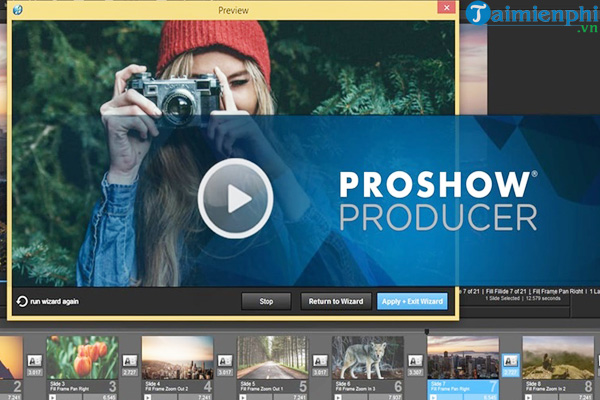Click the Return to Wizard button
Screen dimensions: 600x400
pos(336,302)
